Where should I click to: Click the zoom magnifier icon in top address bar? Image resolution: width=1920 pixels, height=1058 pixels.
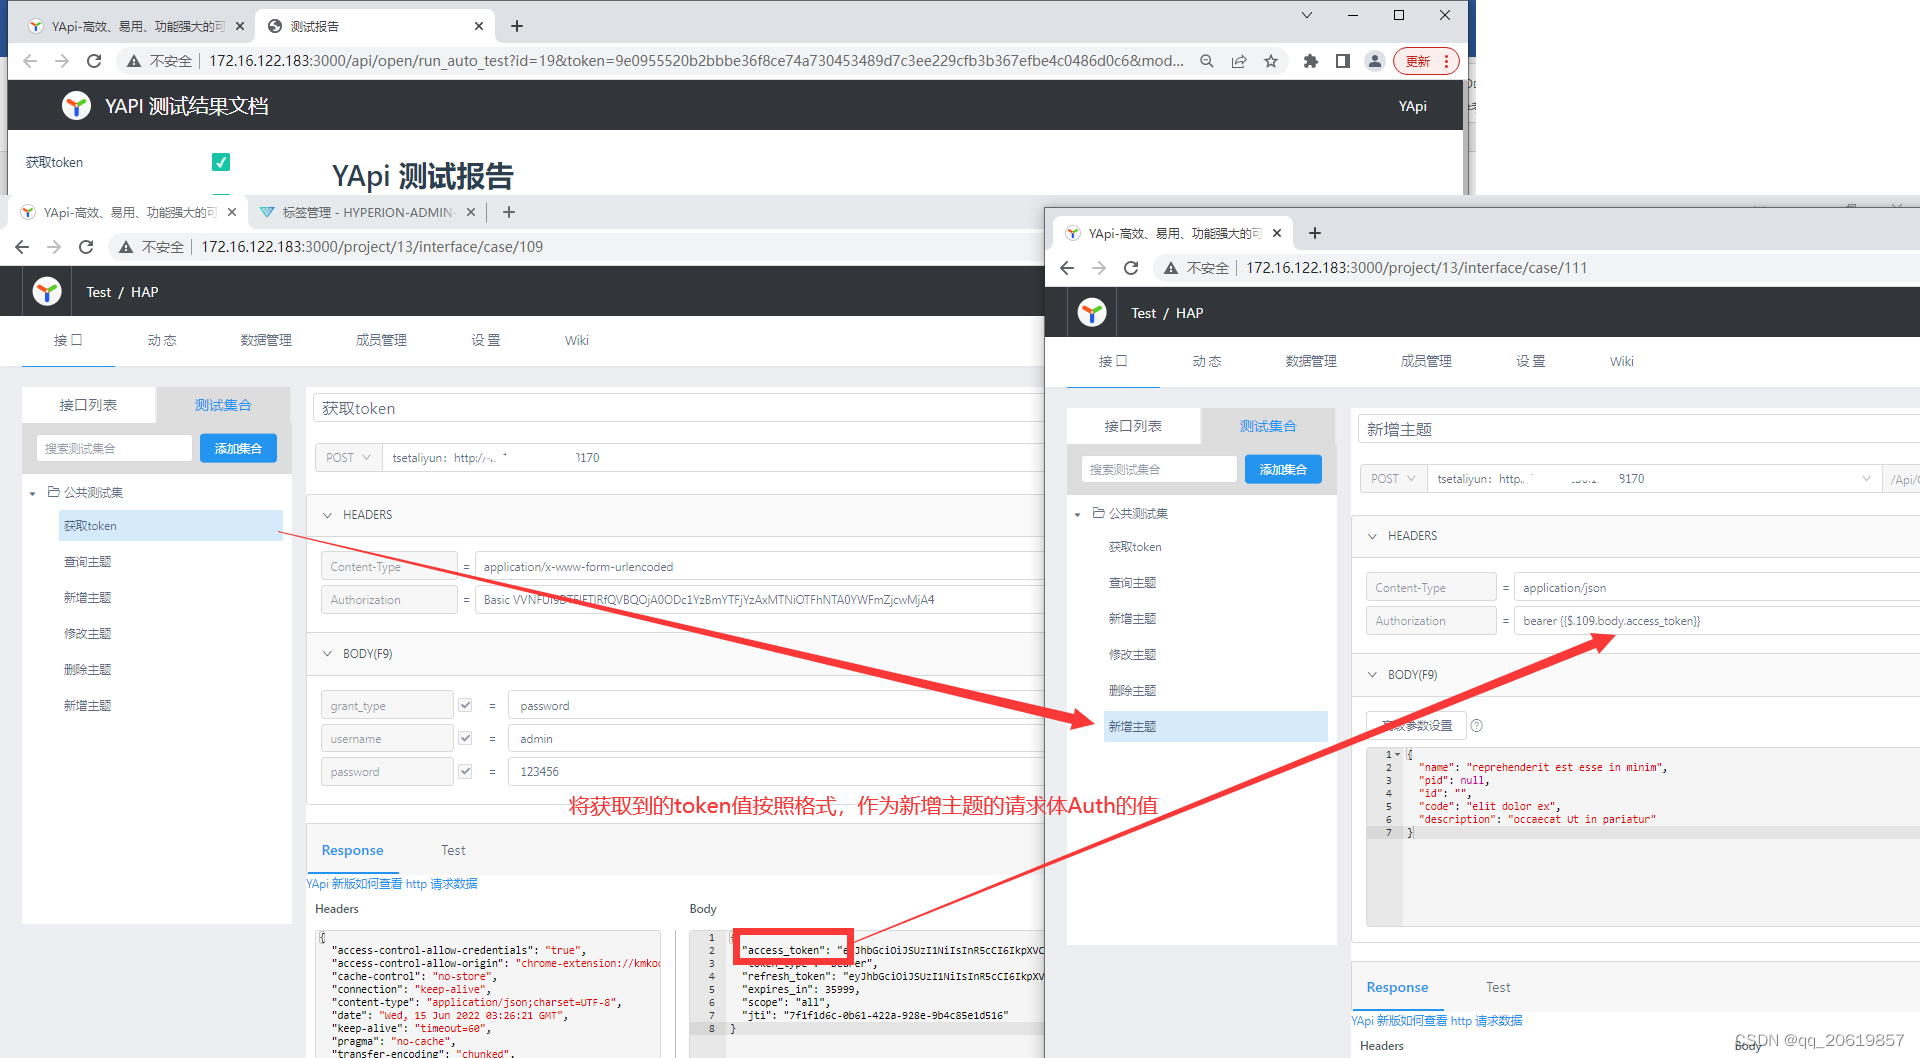1207,61
